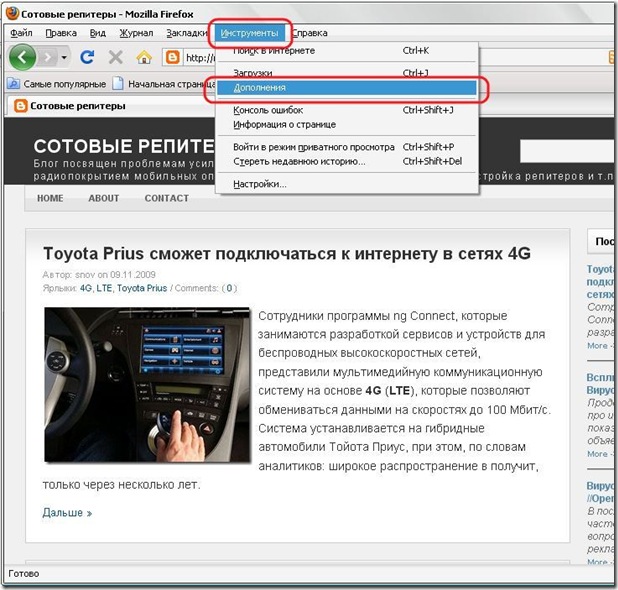Screen dimensions: 618x590
Task: Click the Blogger site icon in address bar
Action: [x=172, y=58]
